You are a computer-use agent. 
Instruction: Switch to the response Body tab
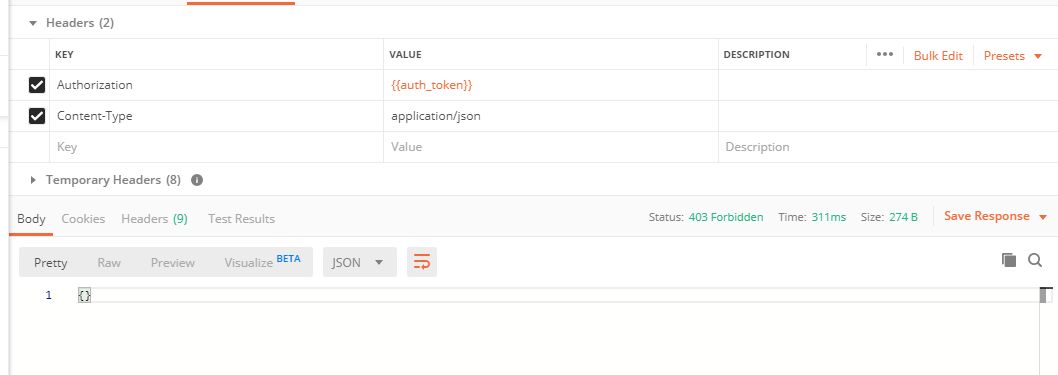31,219
